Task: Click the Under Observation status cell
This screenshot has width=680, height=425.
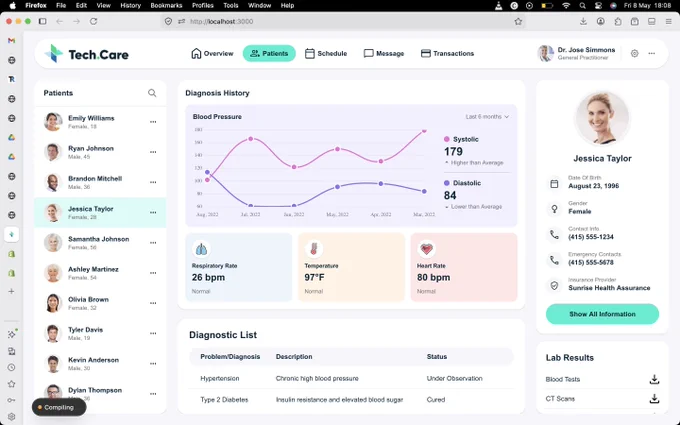Action: [x=454, y=379]
